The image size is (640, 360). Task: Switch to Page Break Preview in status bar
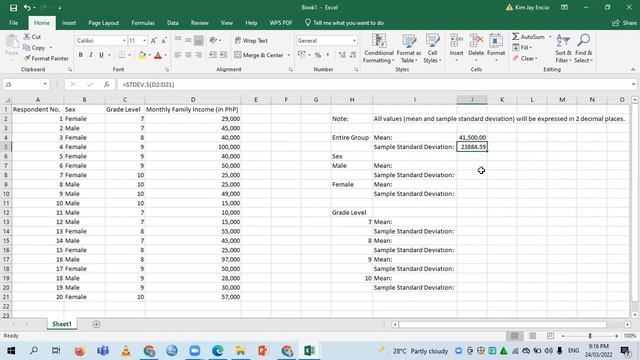click(x=550, y=336)
